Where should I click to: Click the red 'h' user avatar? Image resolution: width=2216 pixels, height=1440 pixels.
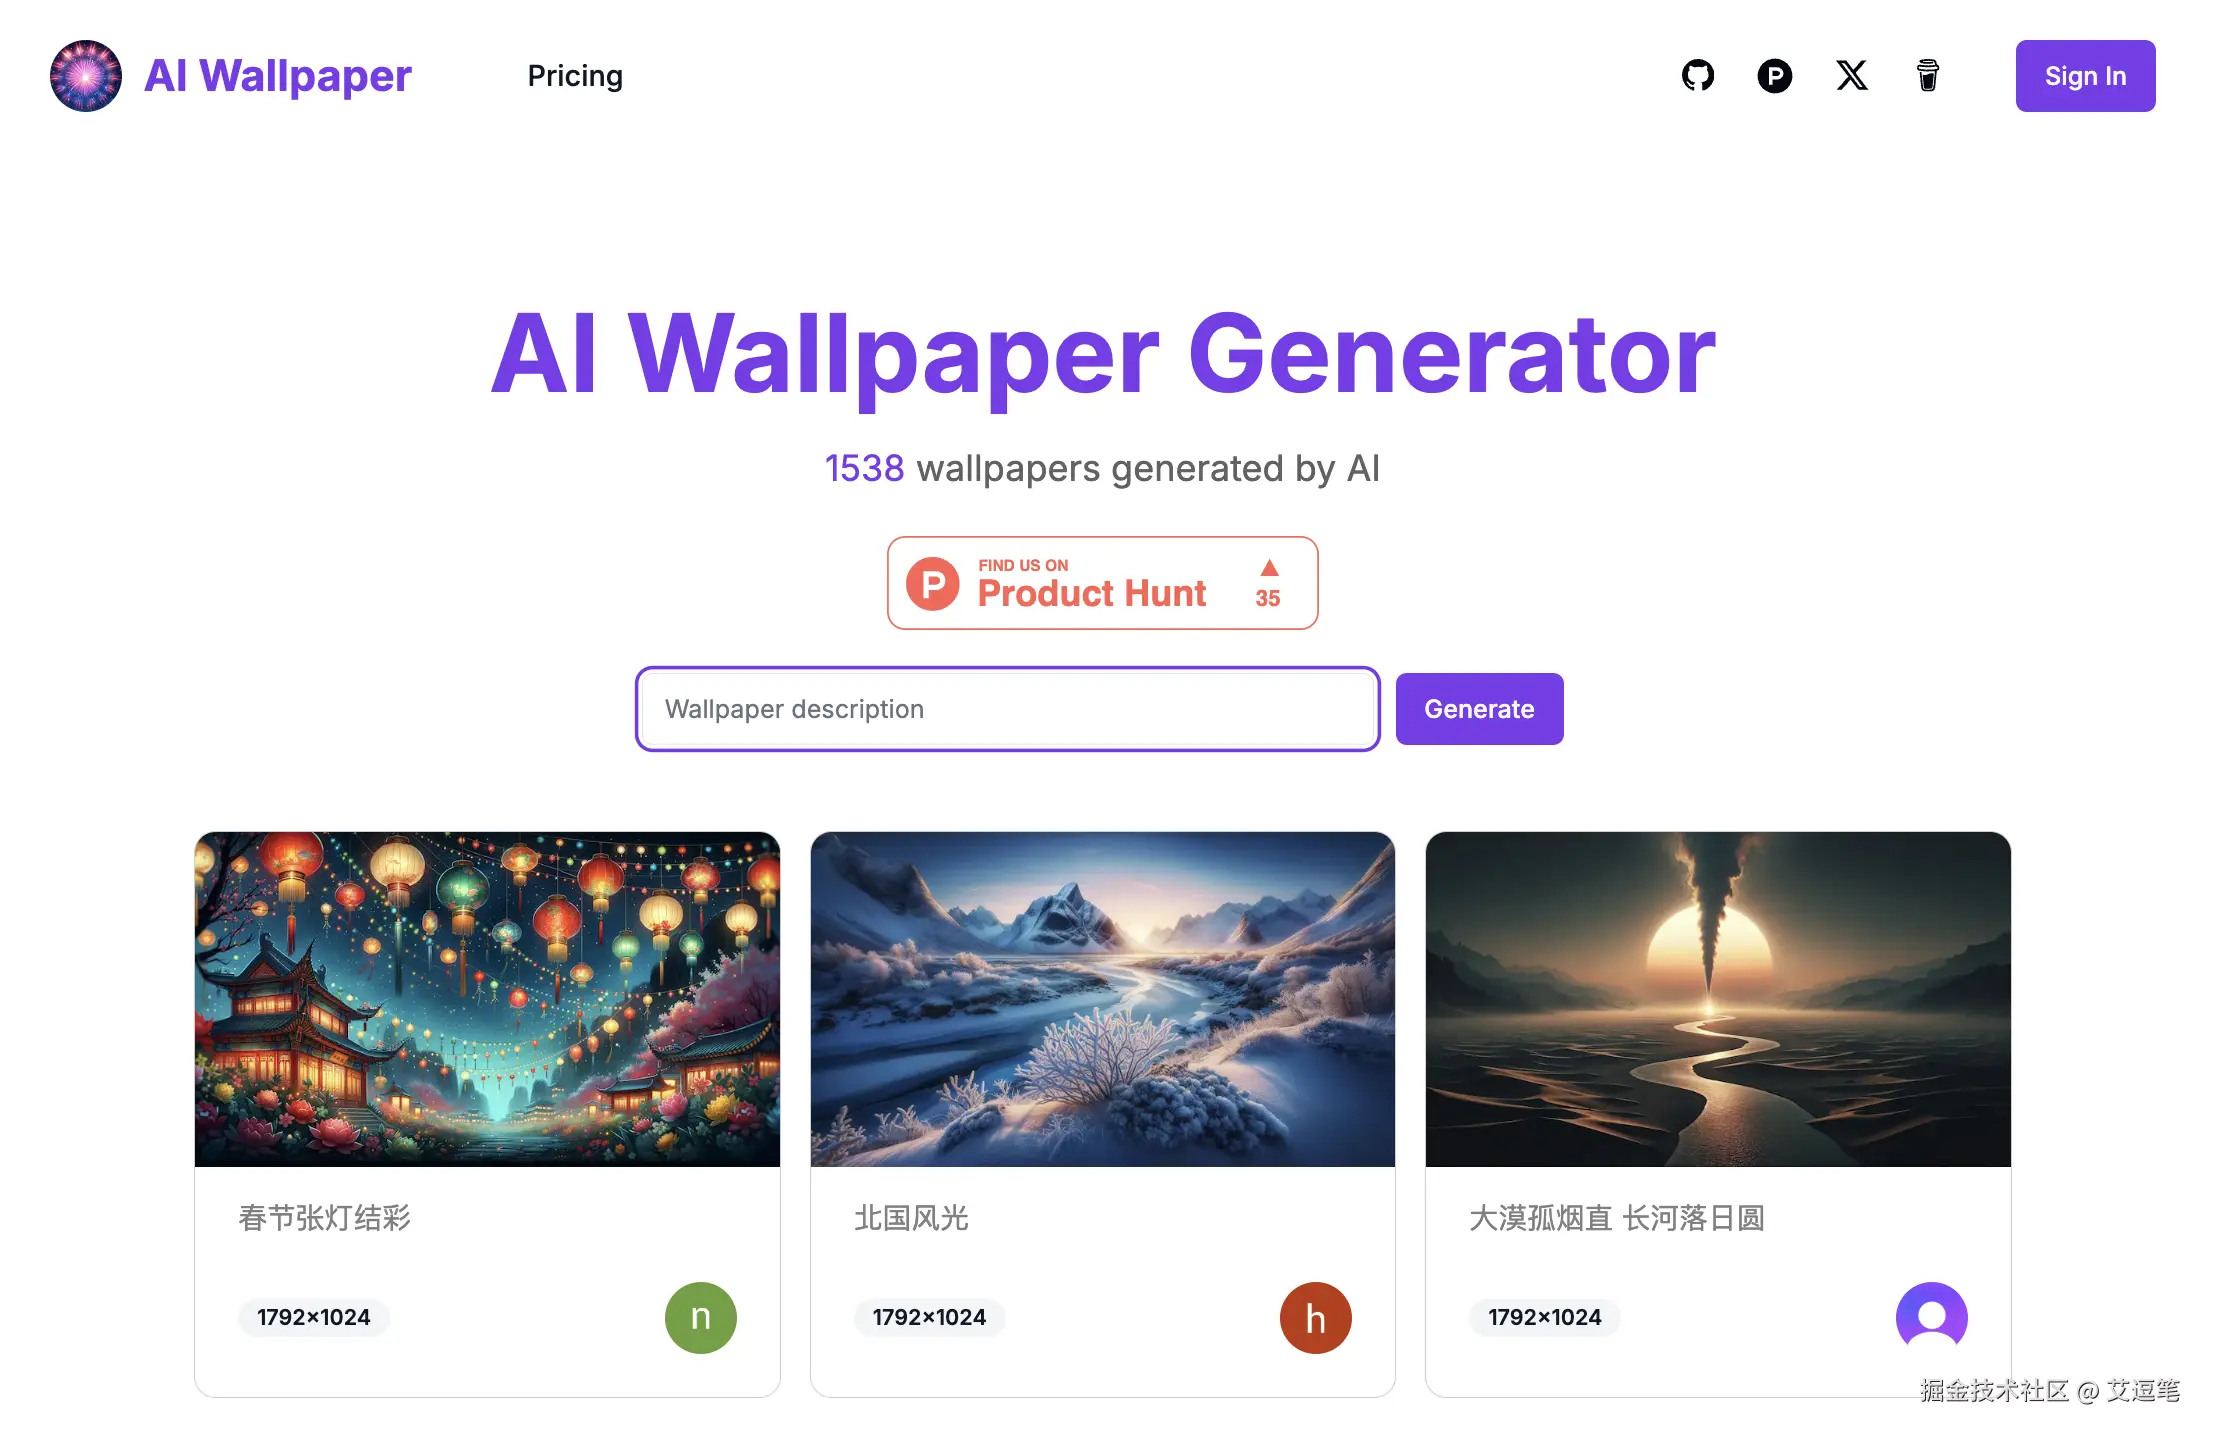tap(1316, 1318)
